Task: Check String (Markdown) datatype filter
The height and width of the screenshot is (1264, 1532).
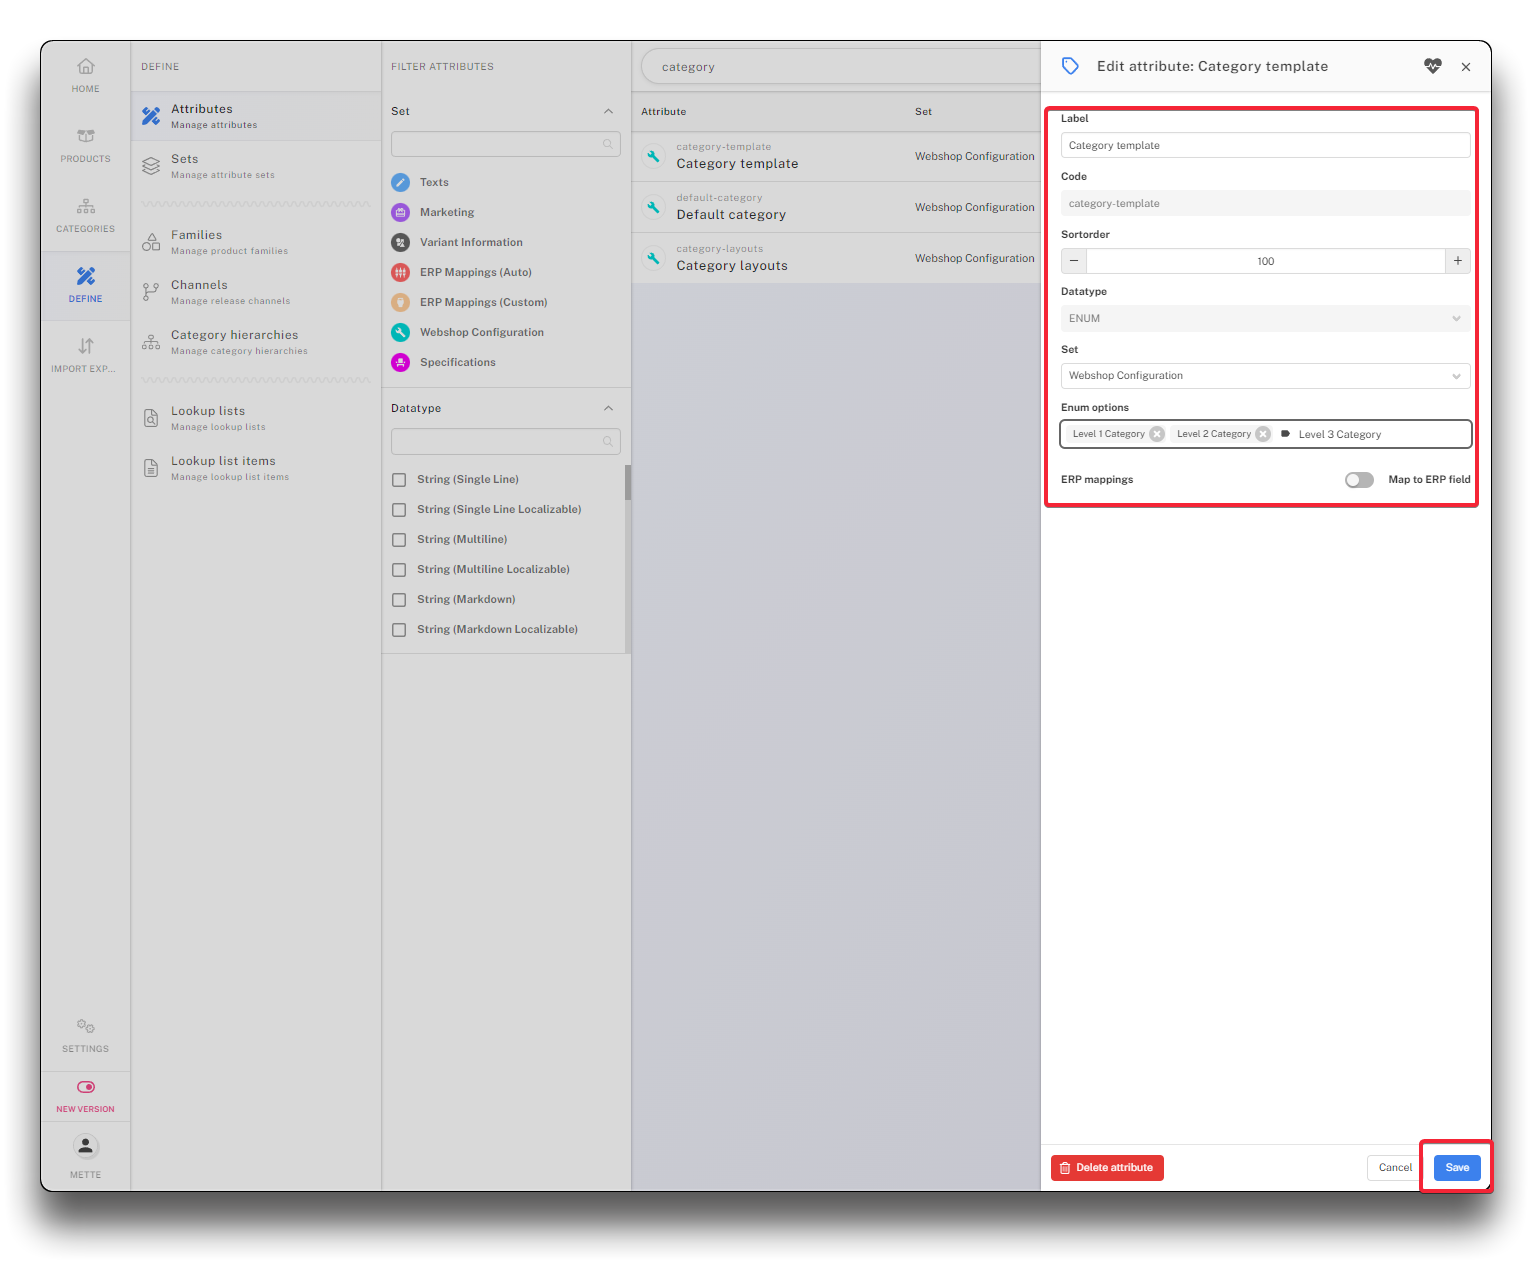Action: coord(399,600)
